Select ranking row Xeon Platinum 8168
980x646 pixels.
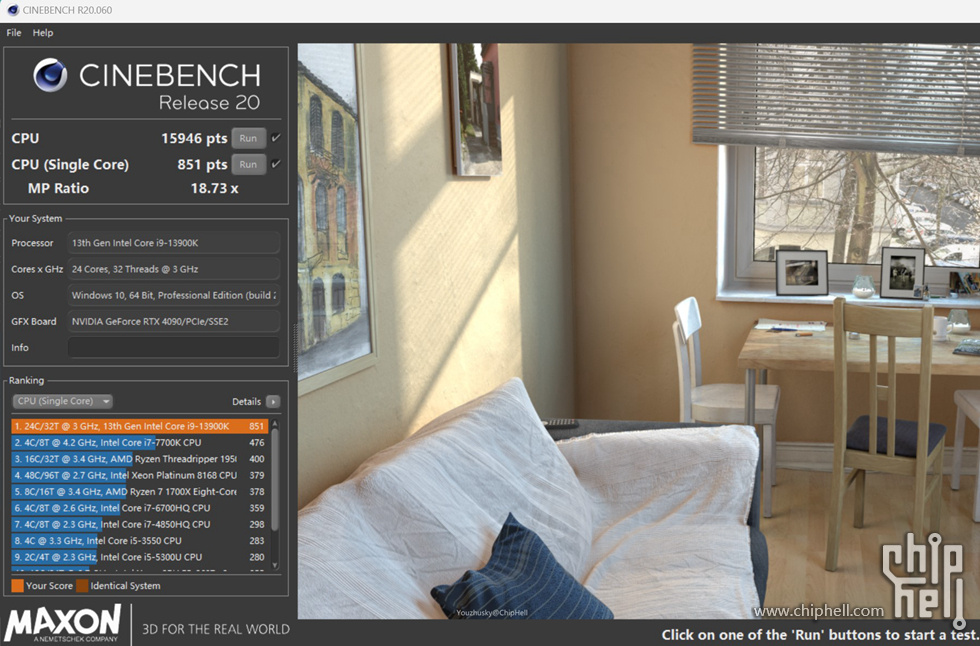139,475
